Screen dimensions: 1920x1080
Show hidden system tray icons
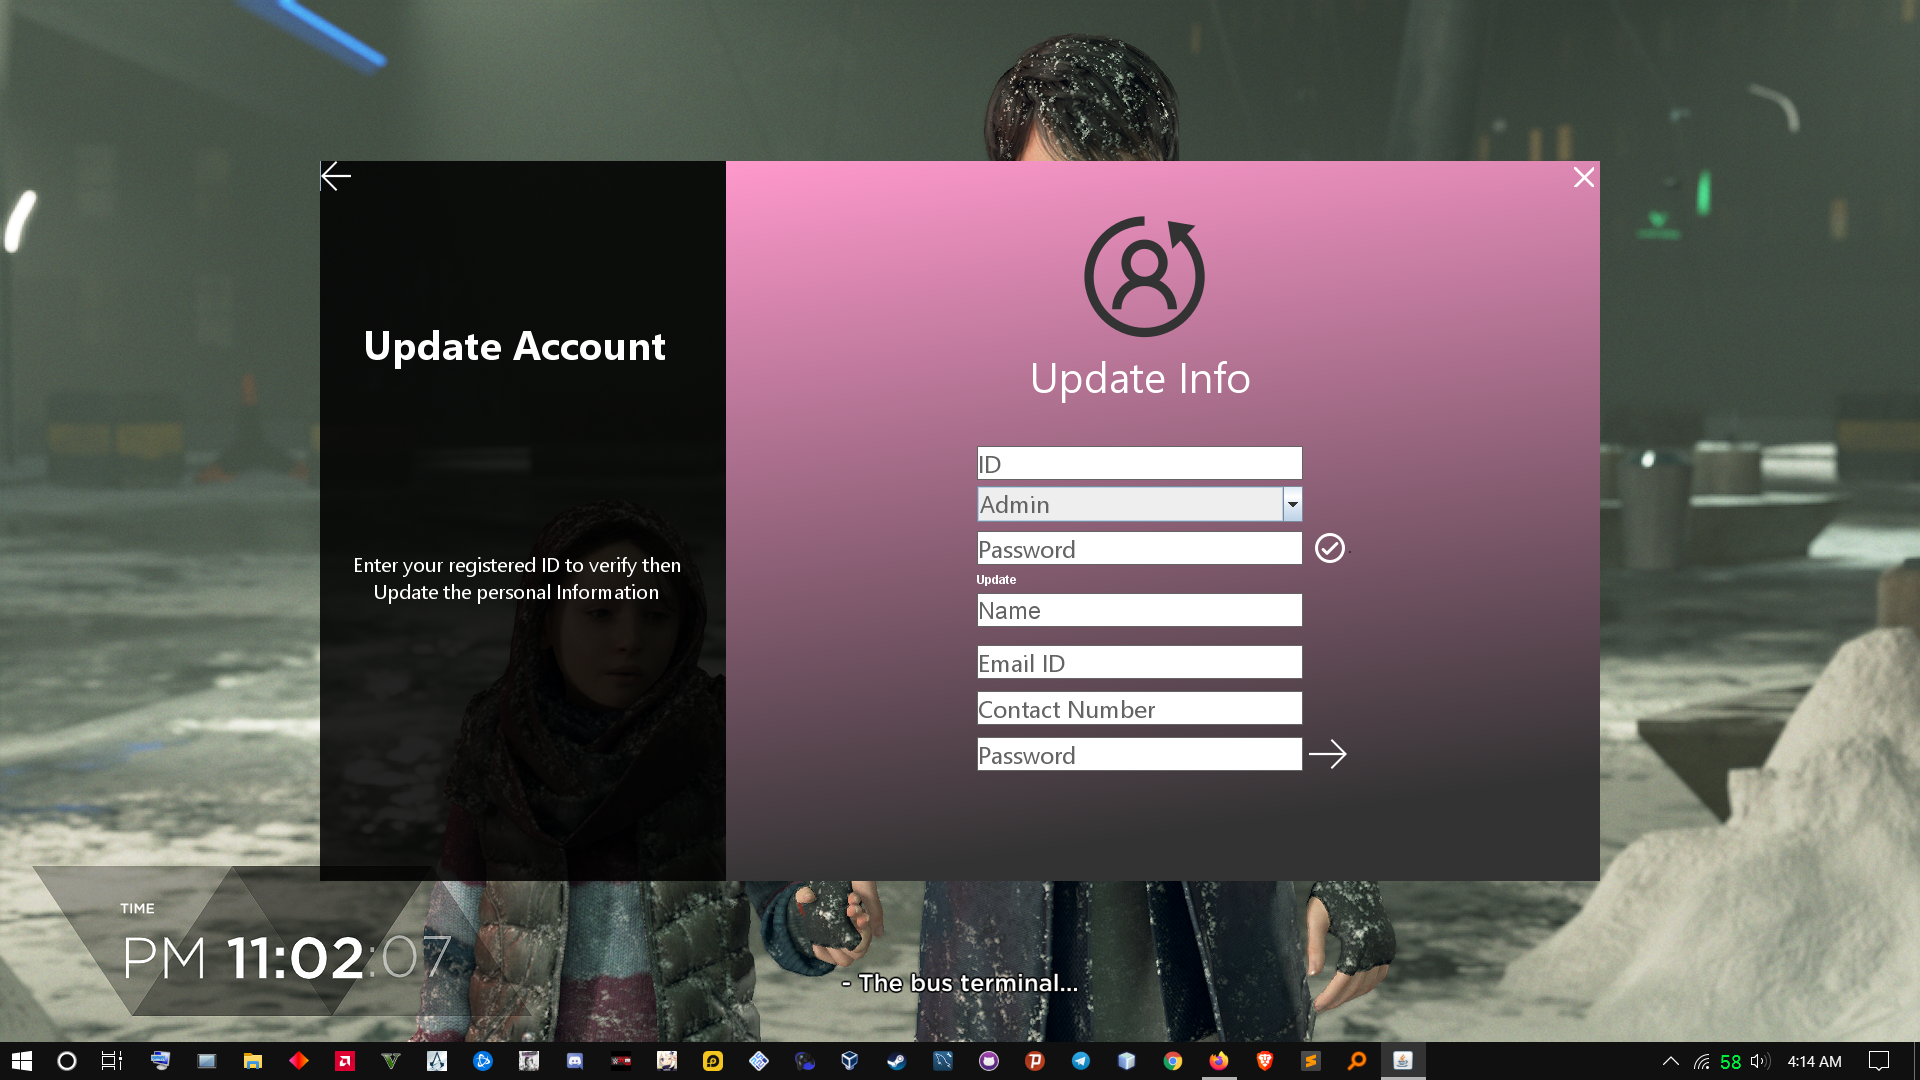coord(1670,1061)
